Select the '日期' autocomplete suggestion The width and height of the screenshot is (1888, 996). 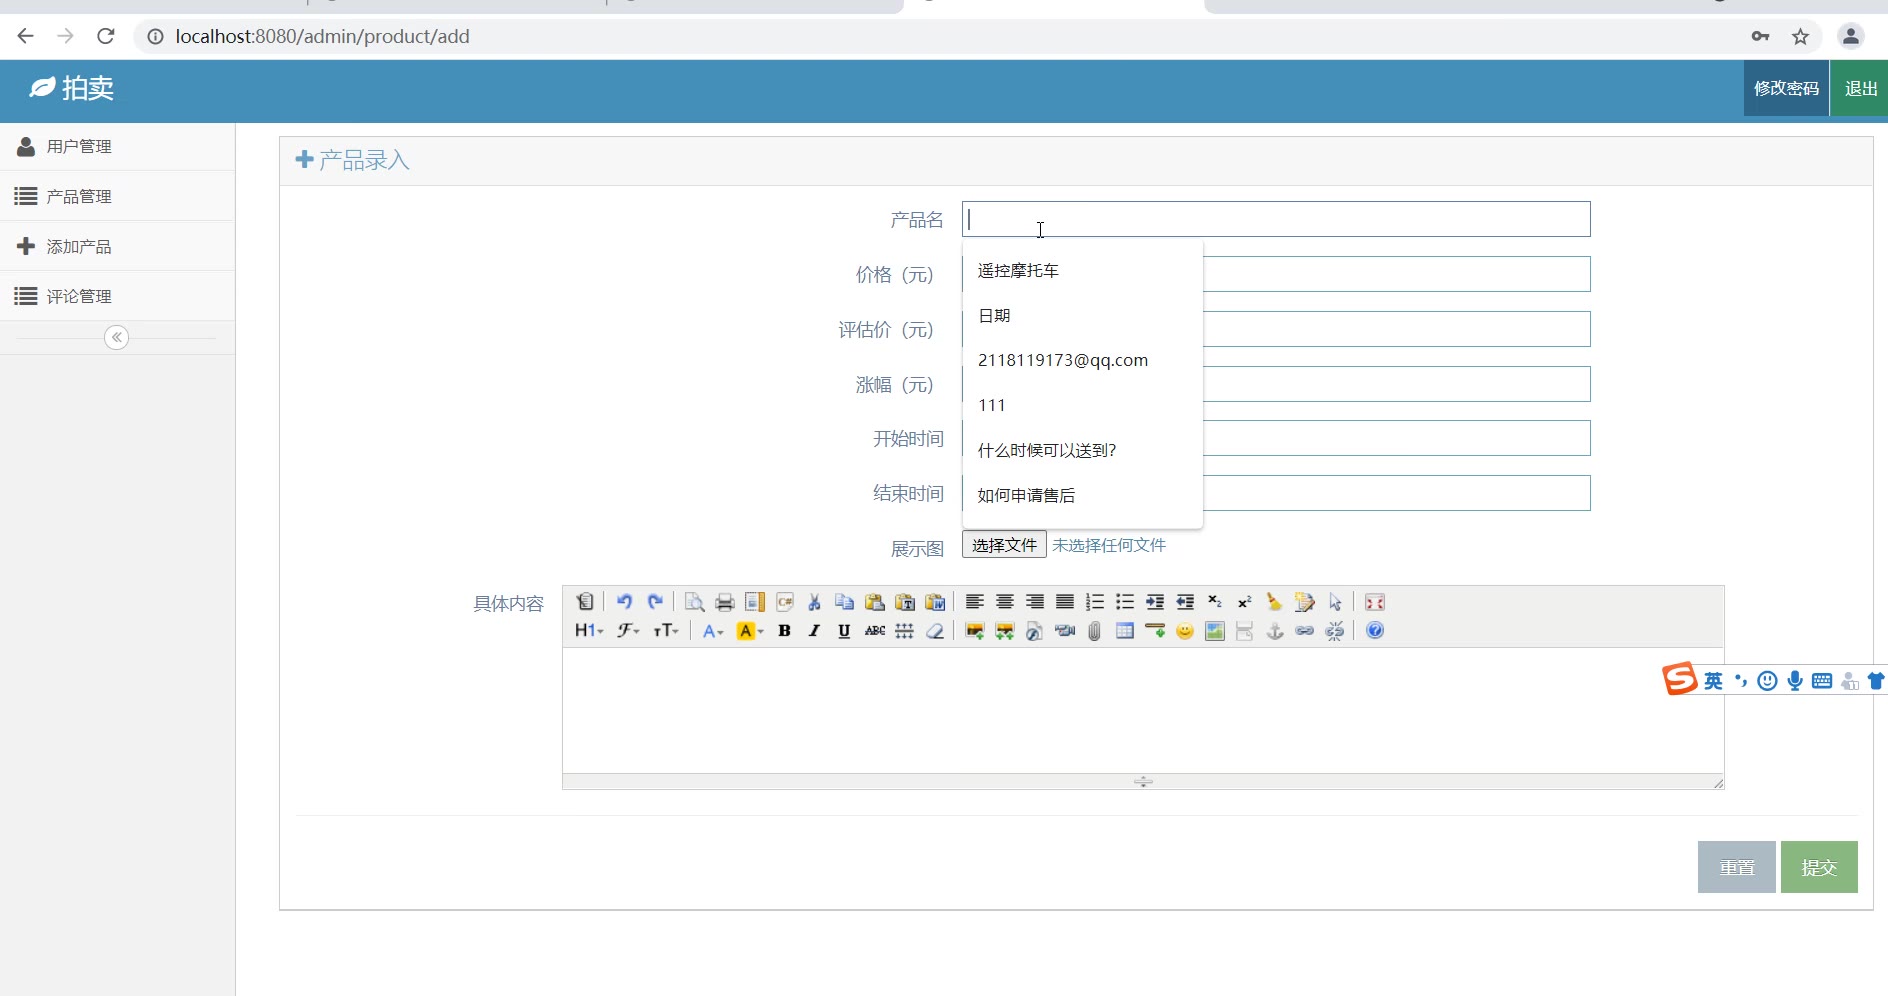click(x=1082, y=315)
